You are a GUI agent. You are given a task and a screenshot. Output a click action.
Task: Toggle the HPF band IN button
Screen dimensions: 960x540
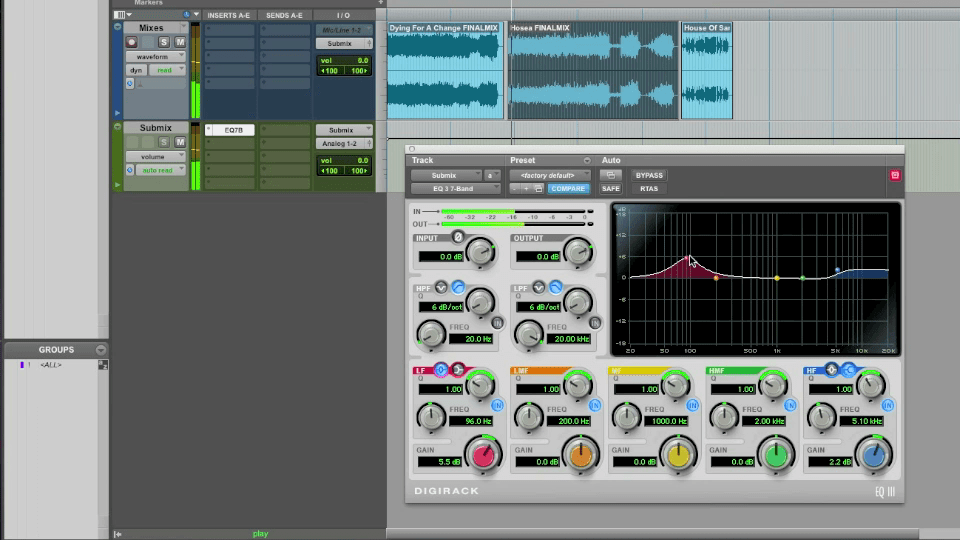[497, 323]
